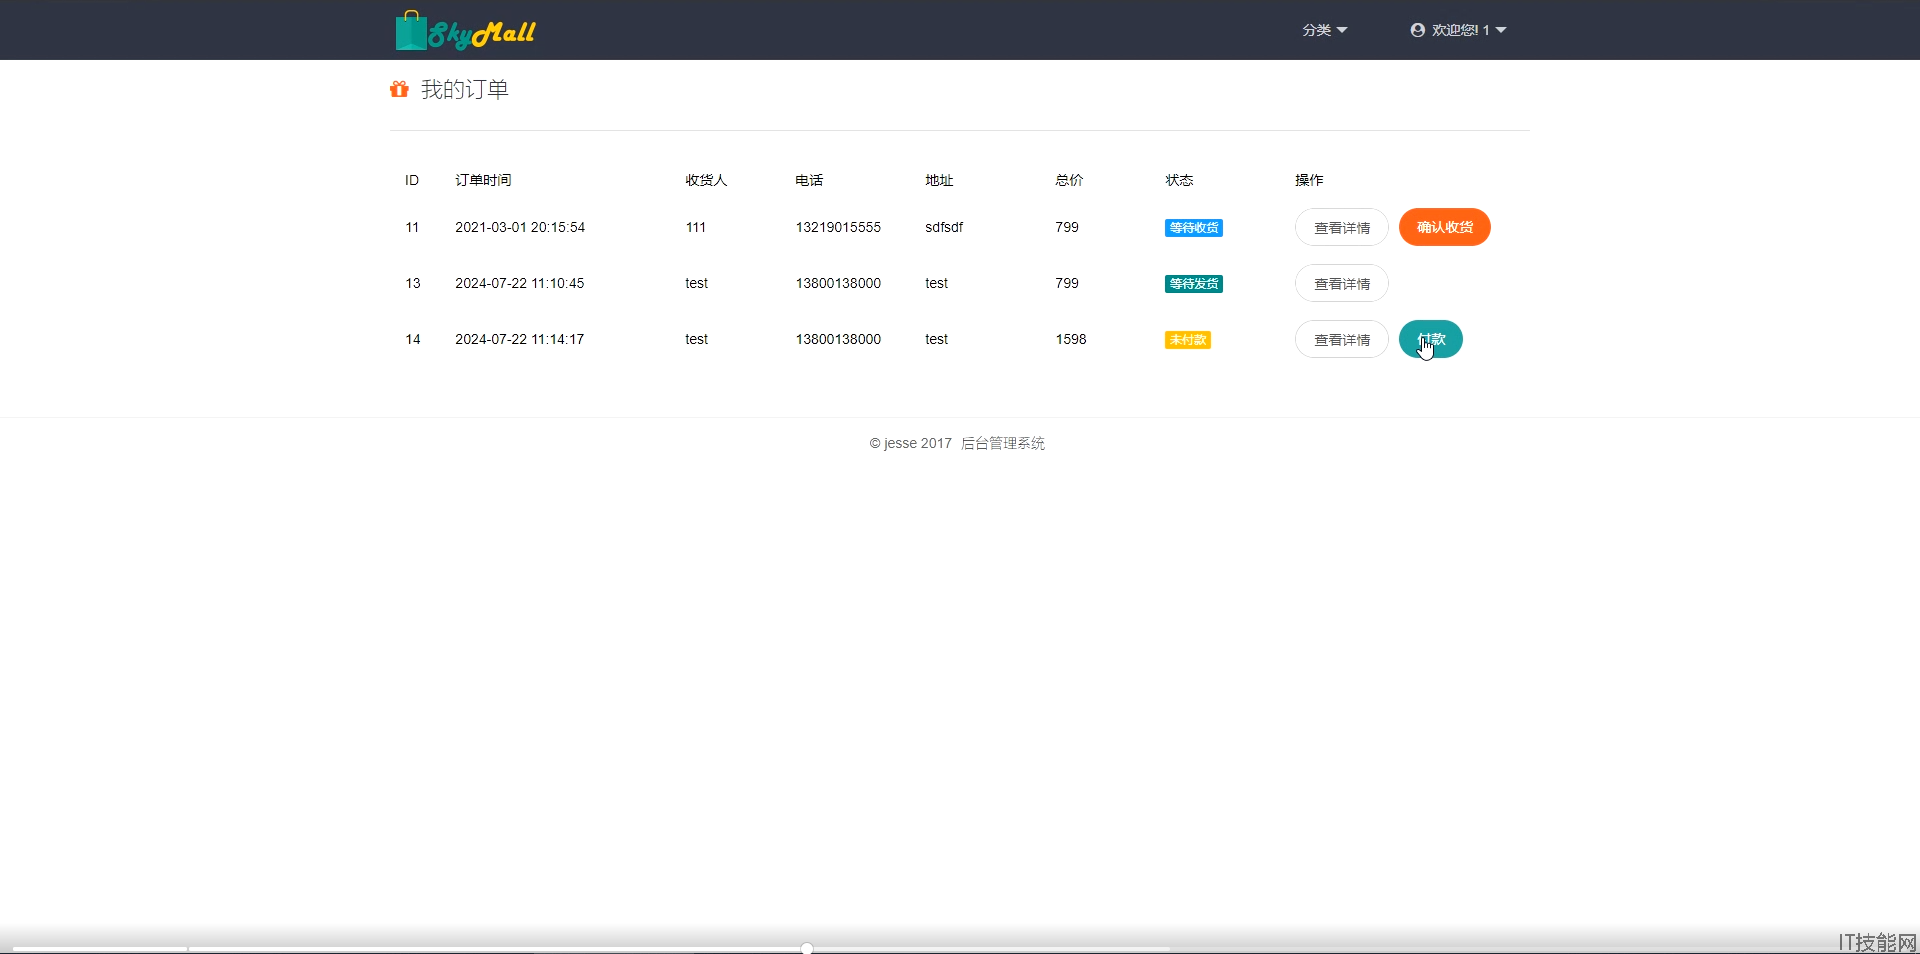The image size is (1920, 954).
Task: Click the 未付款 status badge
Action: coord(1188,340)
